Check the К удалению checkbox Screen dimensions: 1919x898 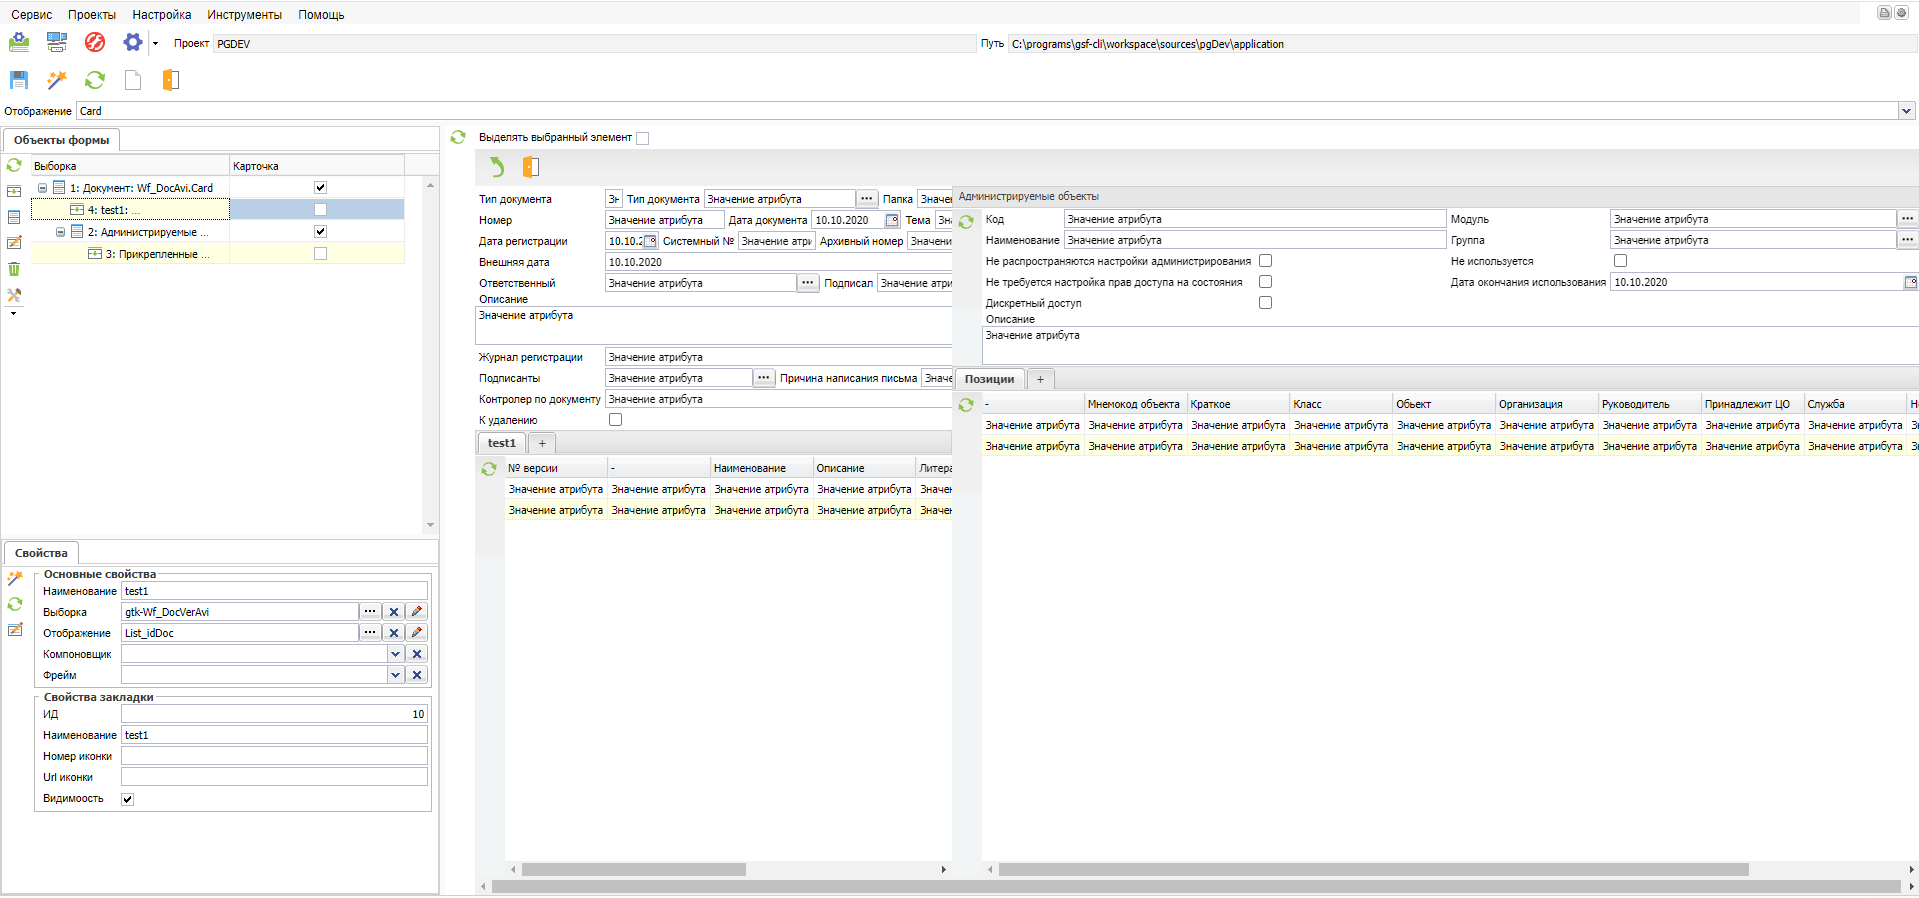click(x=615, y=420)
